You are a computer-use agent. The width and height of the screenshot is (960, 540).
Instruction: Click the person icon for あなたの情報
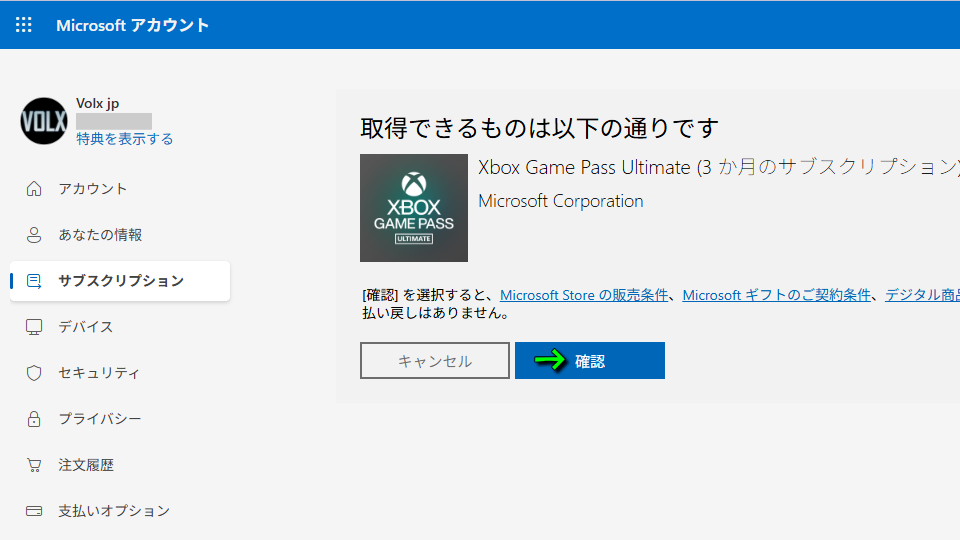34,234
